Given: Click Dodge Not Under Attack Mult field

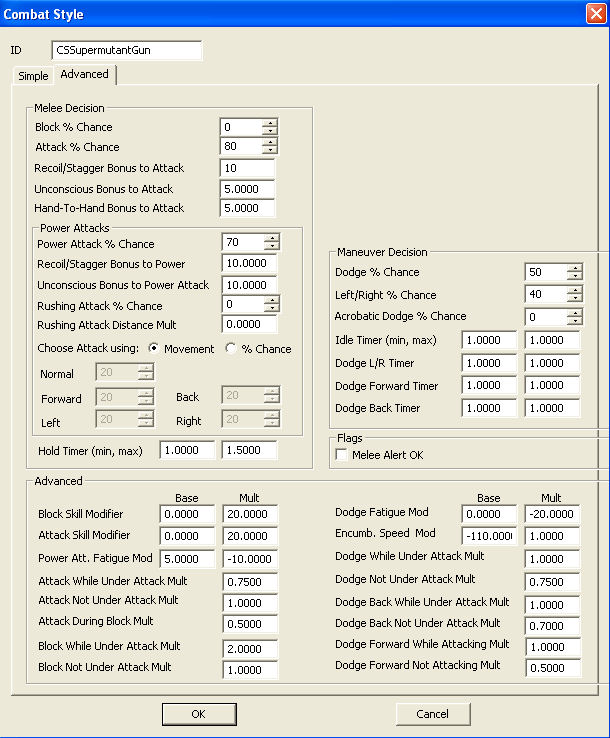Looking at the screenshot, I should point(553,582).
